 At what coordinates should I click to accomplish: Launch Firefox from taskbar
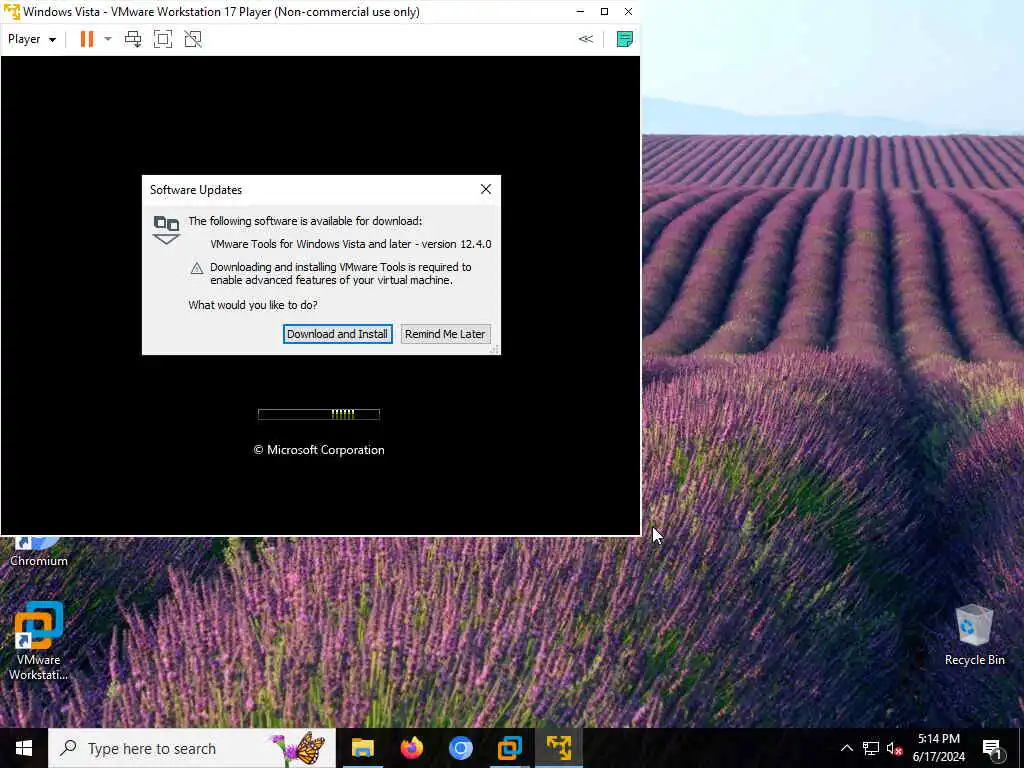click(411, 748)
